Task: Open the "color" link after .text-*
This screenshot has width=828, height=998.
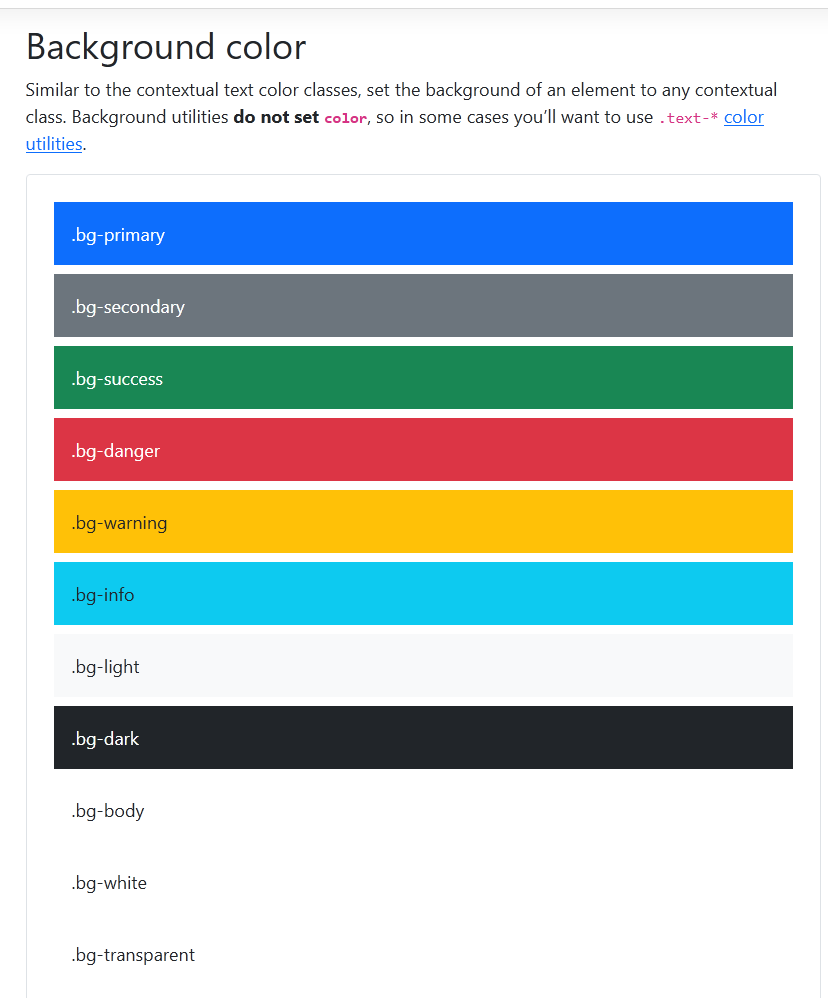Action: 743,117
